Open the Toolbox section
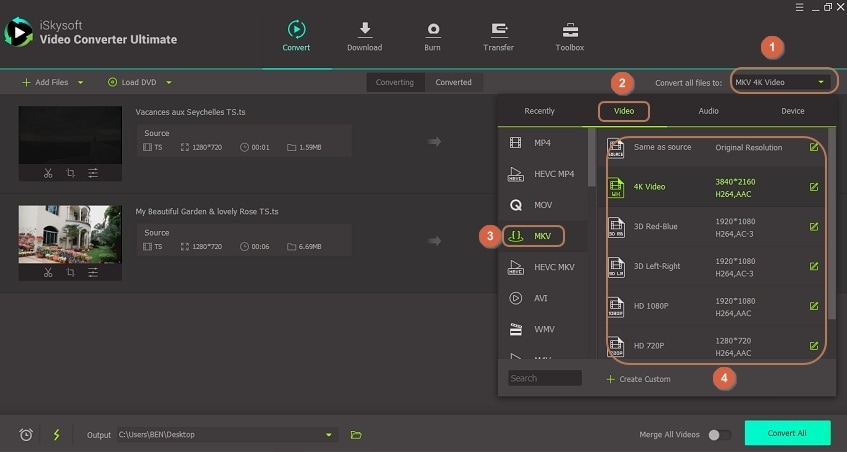This screenshot has height=452, width=847. [570, 36]
